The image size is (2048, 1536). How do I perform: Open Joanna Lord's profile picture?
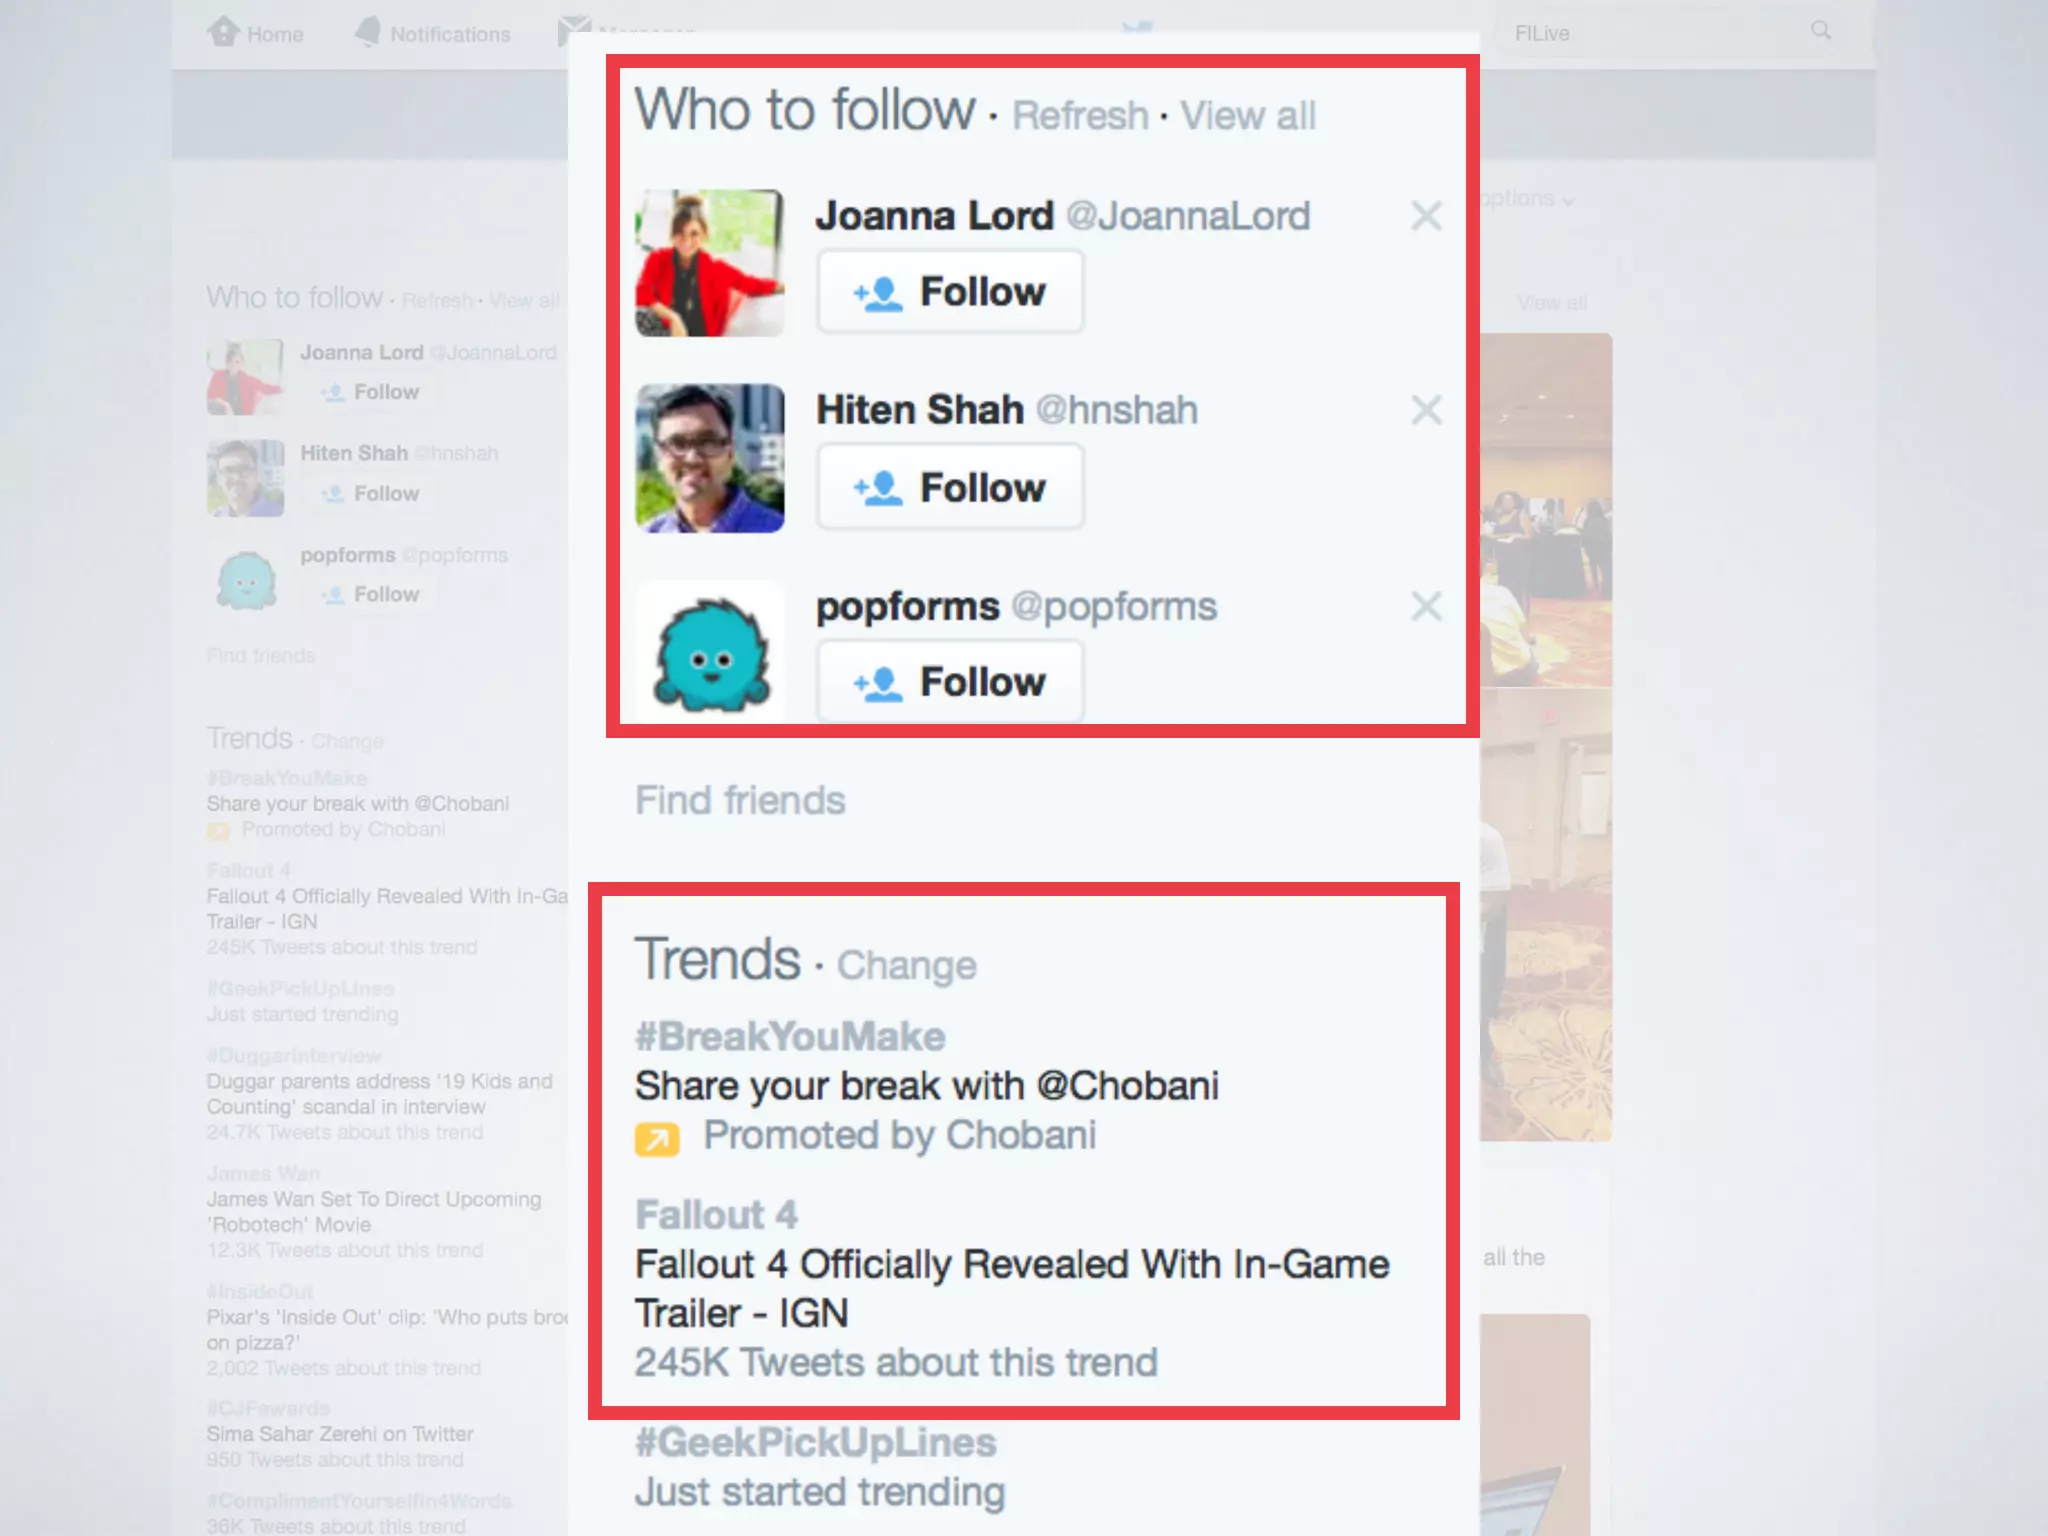(710, 263)
